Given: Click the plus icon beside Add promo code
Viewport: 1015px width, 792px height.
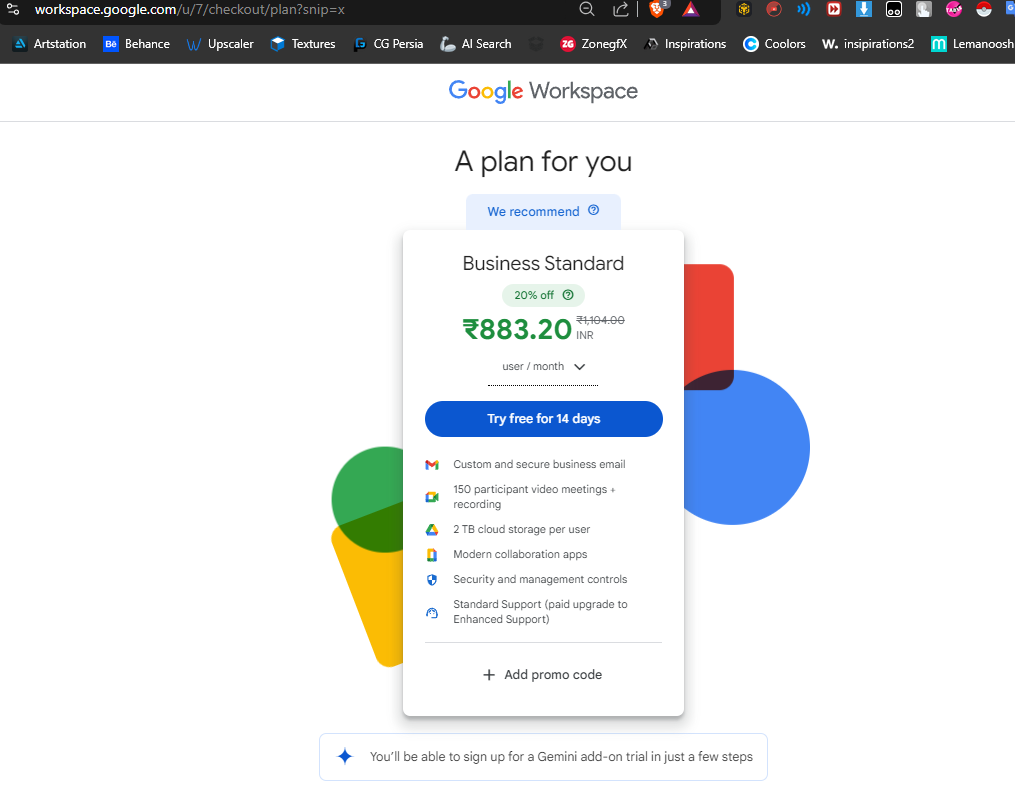Looking at the screenshot, I should 489,675.
